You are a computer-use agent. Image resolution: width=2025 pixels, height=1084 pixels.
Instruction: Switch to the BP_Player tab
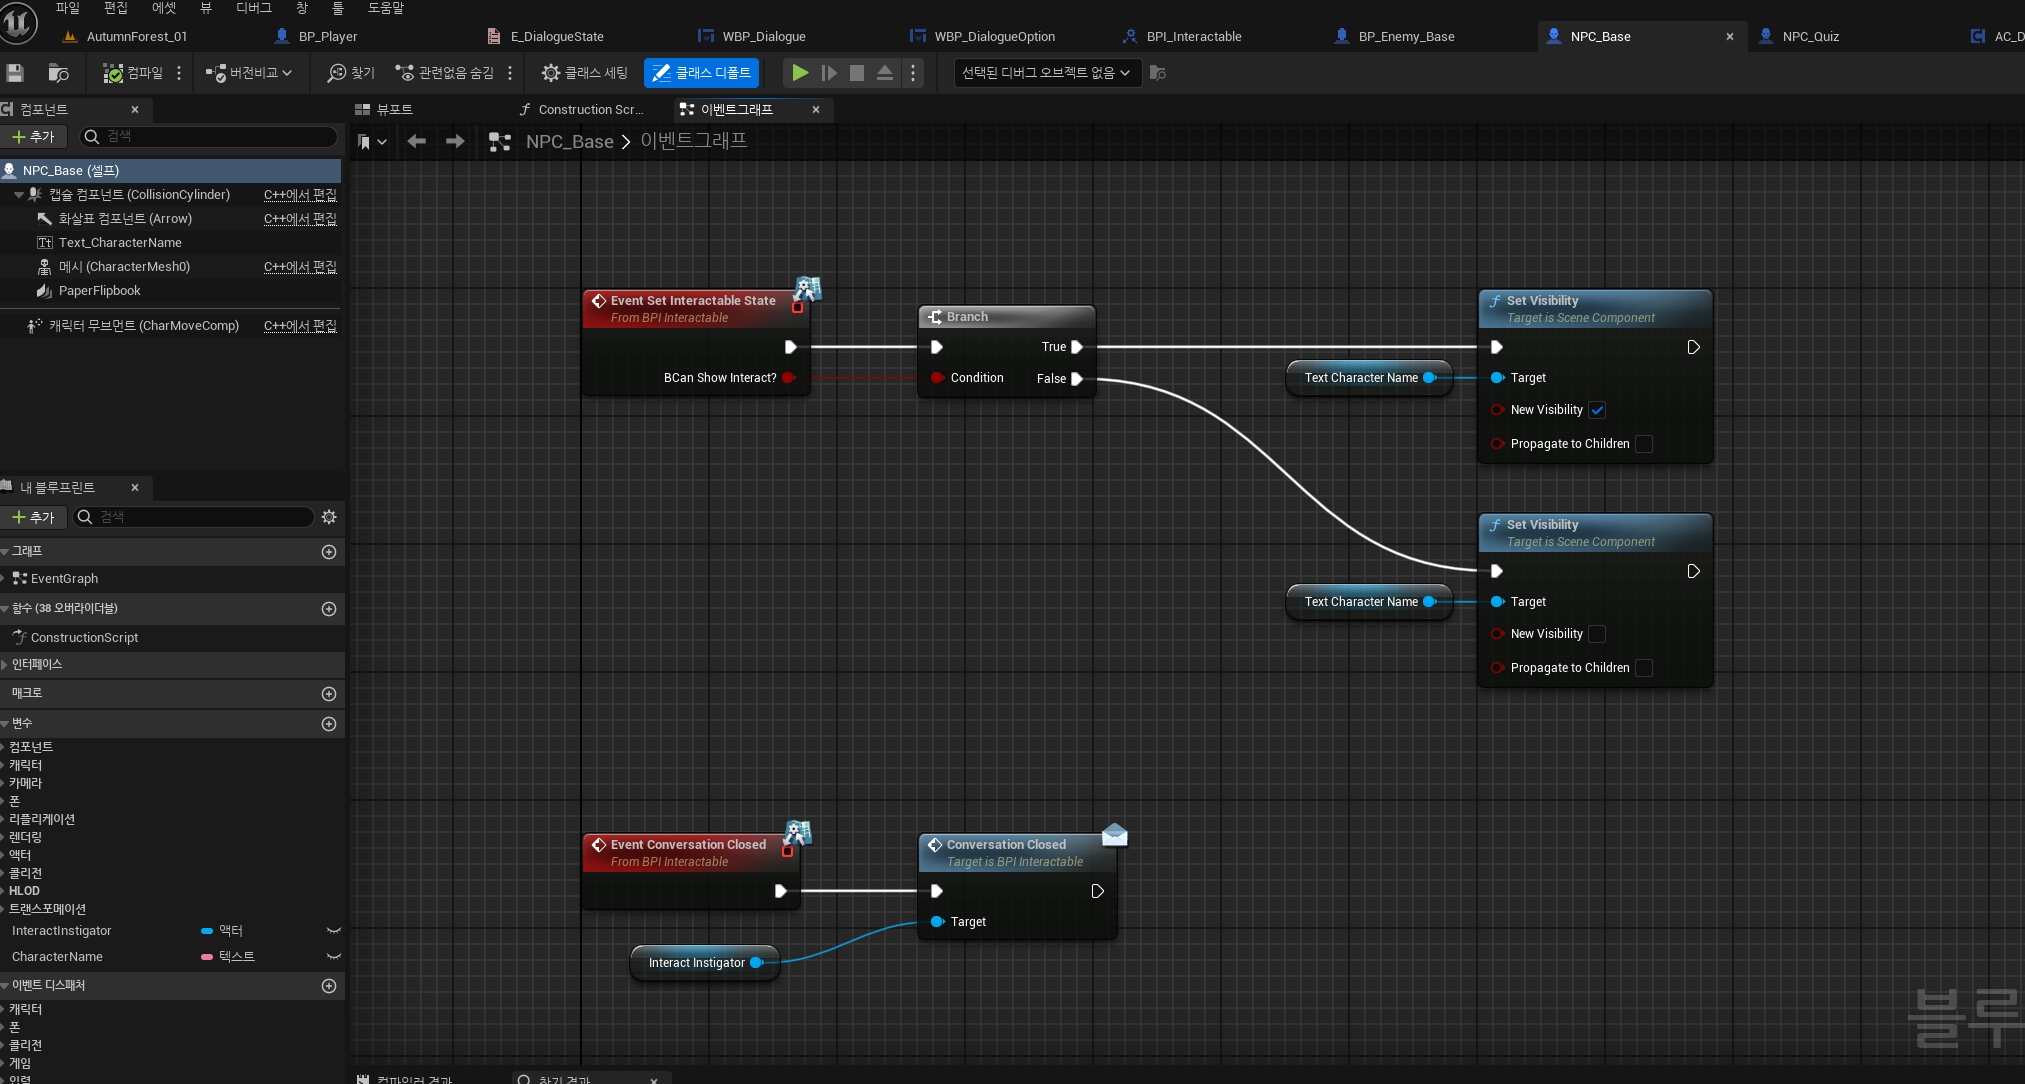[x=327, y=36]
